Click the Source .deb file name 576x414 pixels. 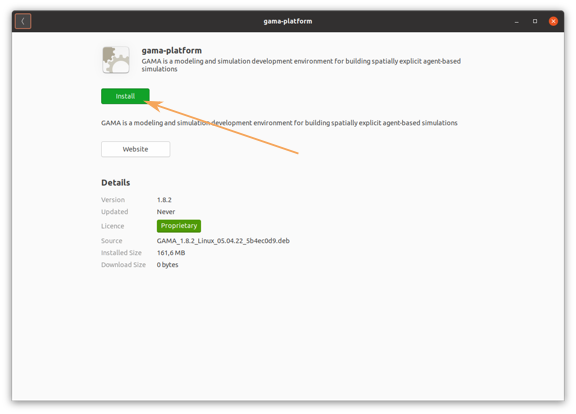coord(223,241)
